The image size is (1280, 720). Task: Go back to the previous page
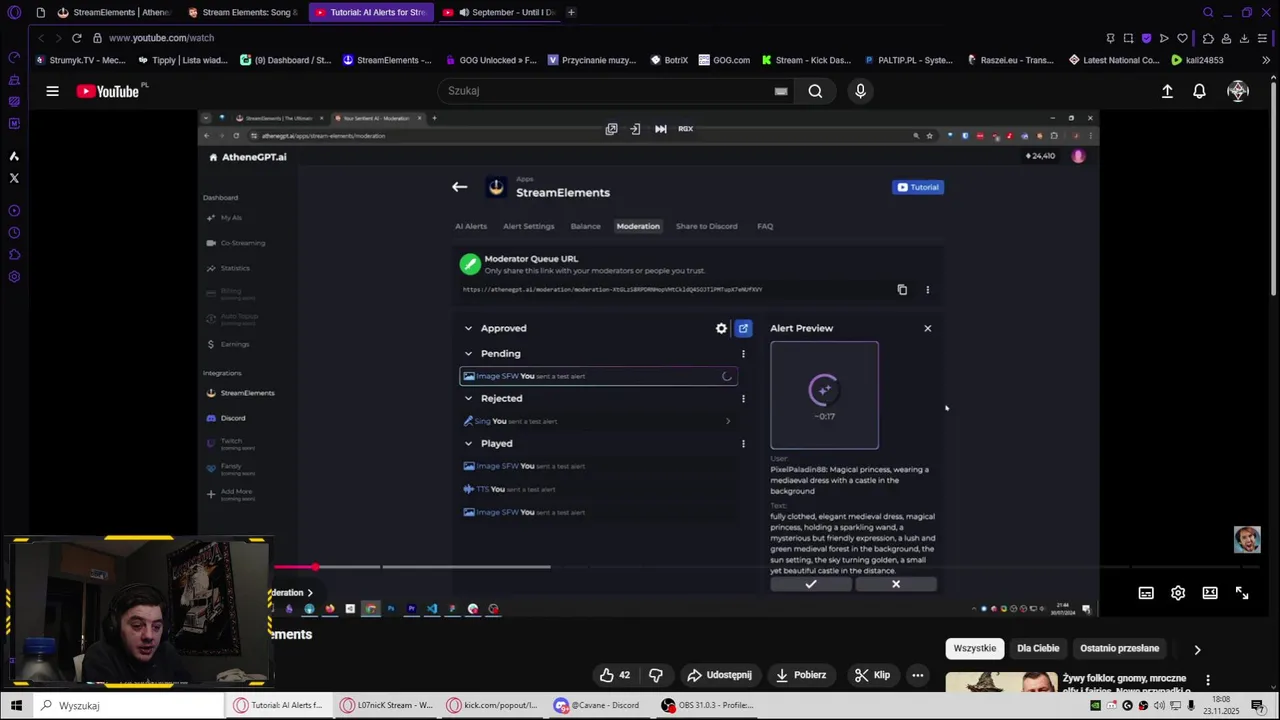(40, 38)
